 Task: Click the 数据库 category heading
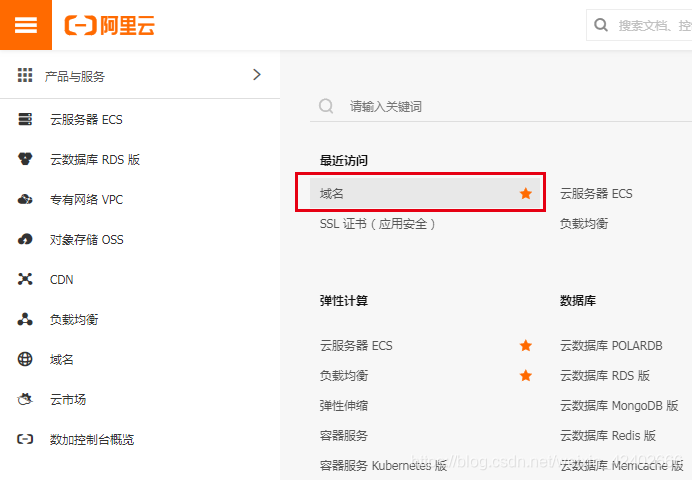click(578, 301)
